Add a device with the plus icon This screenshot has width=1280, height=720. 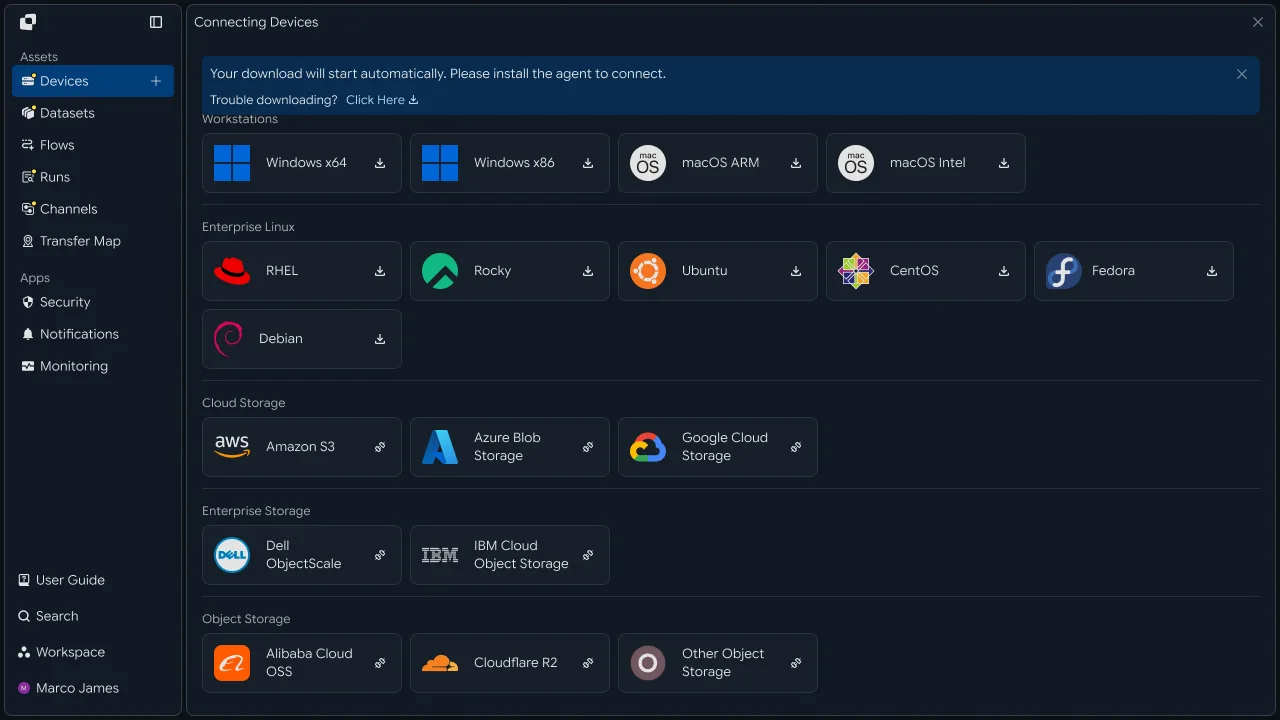click(x=156, y=81)
